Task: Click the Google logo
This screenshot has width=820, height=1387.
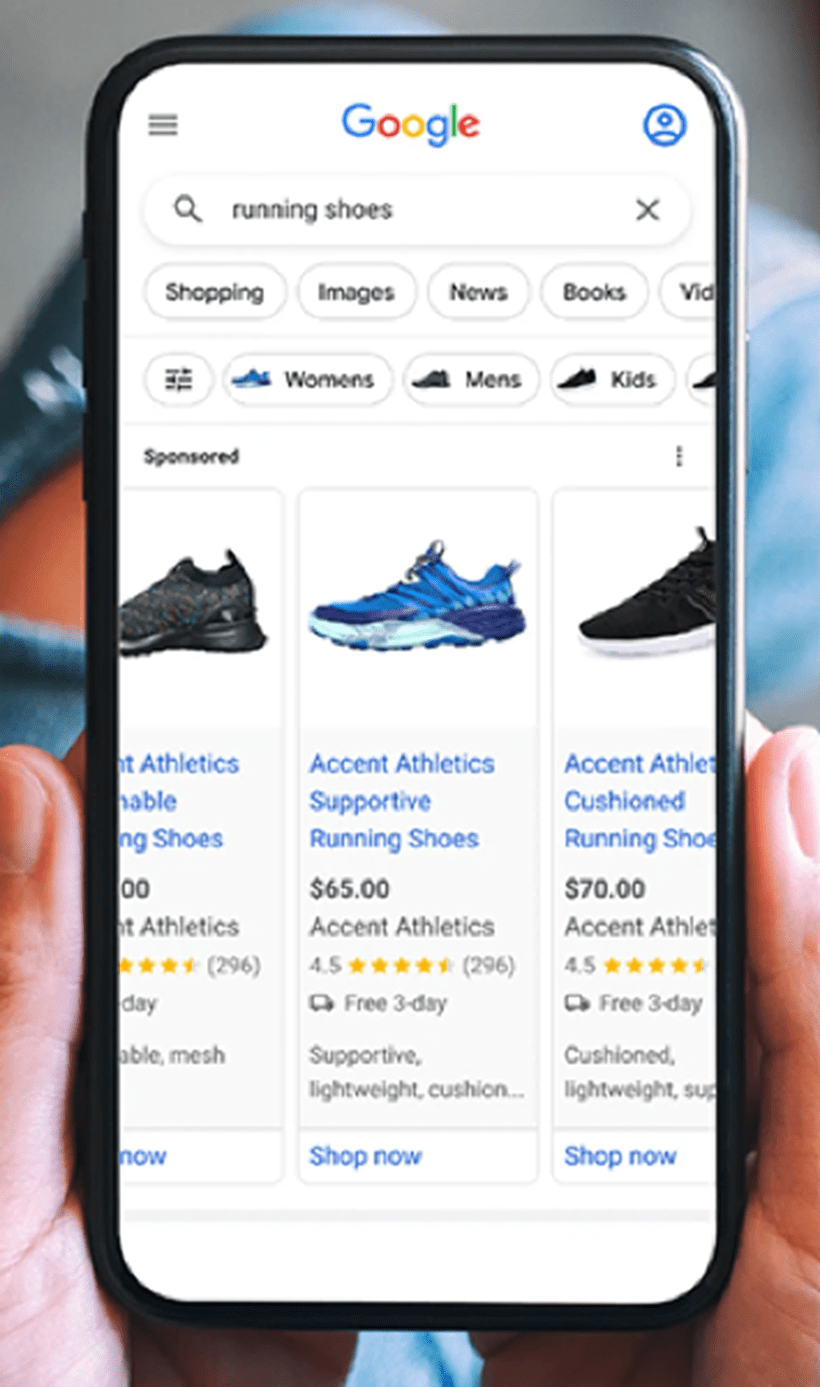Action: tap(410, 125)
